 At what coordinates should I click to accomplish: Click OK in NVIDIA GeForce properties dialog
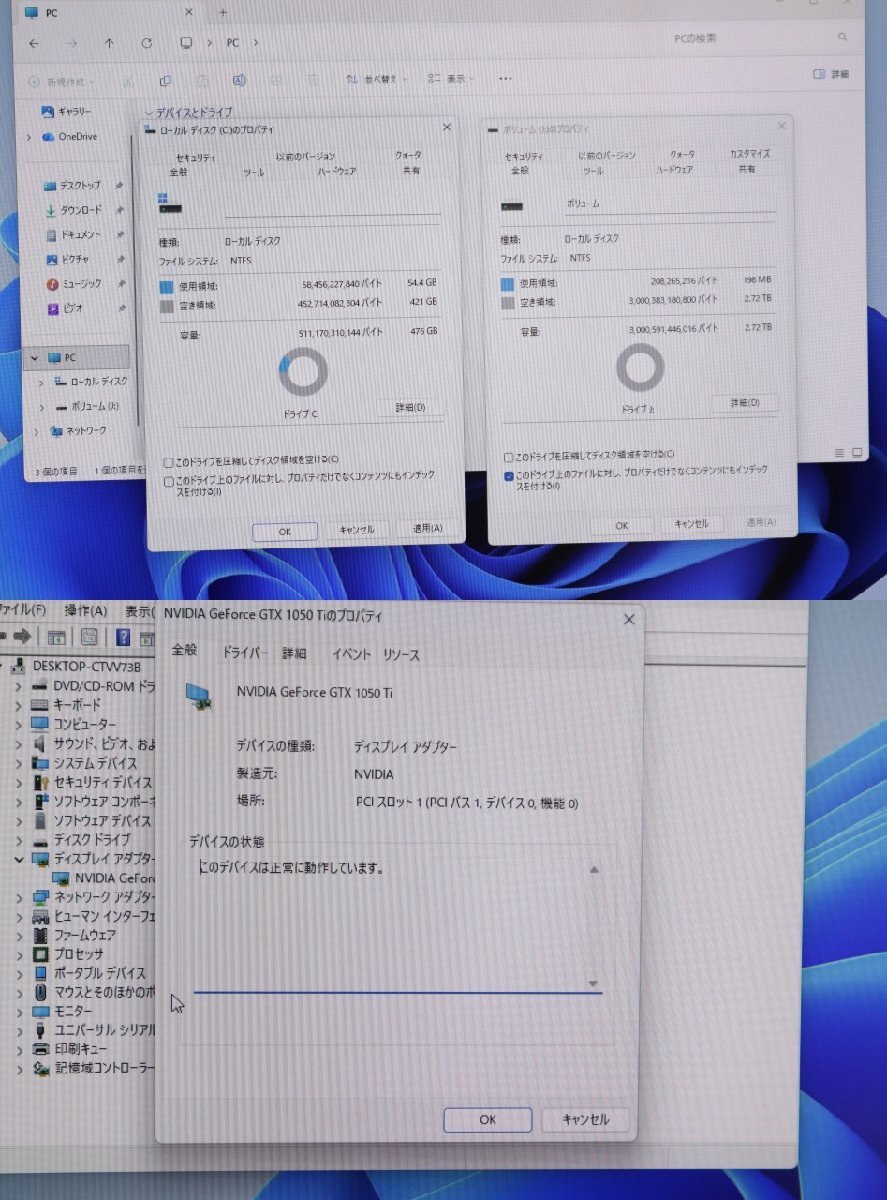pos(487,1120)
